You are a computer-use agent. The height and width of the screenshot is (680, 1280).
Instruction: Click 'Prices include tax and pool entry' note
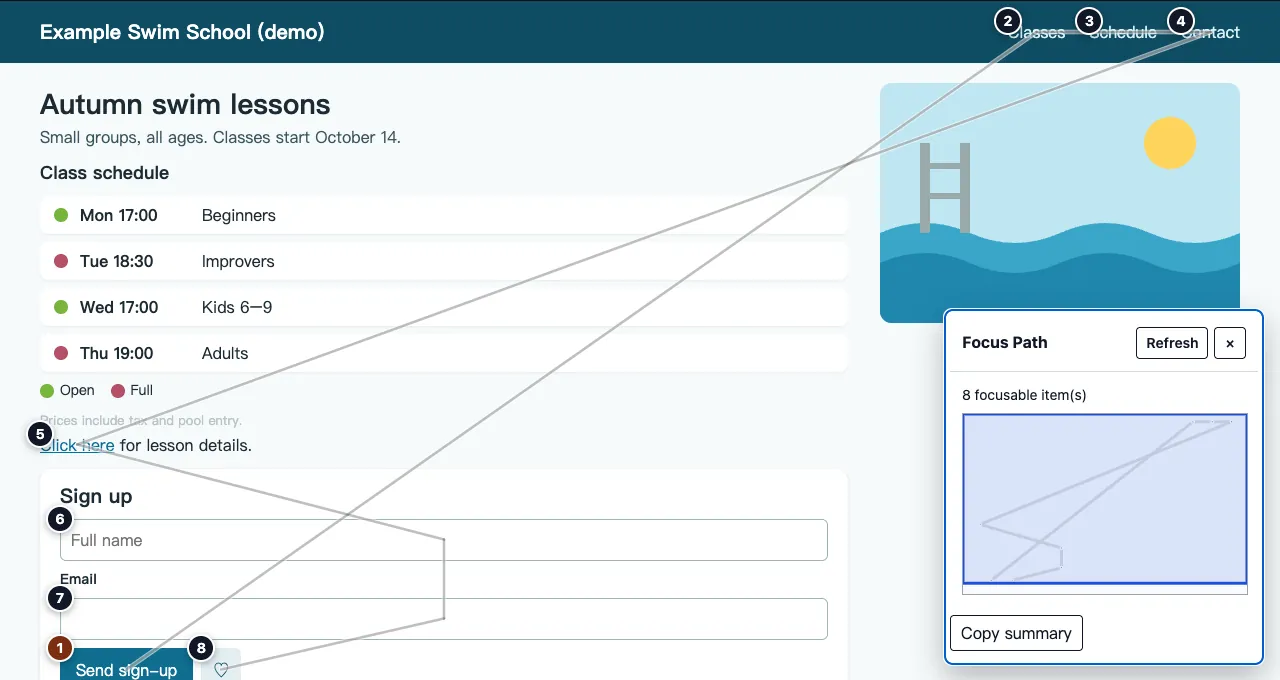click(141, 420)
